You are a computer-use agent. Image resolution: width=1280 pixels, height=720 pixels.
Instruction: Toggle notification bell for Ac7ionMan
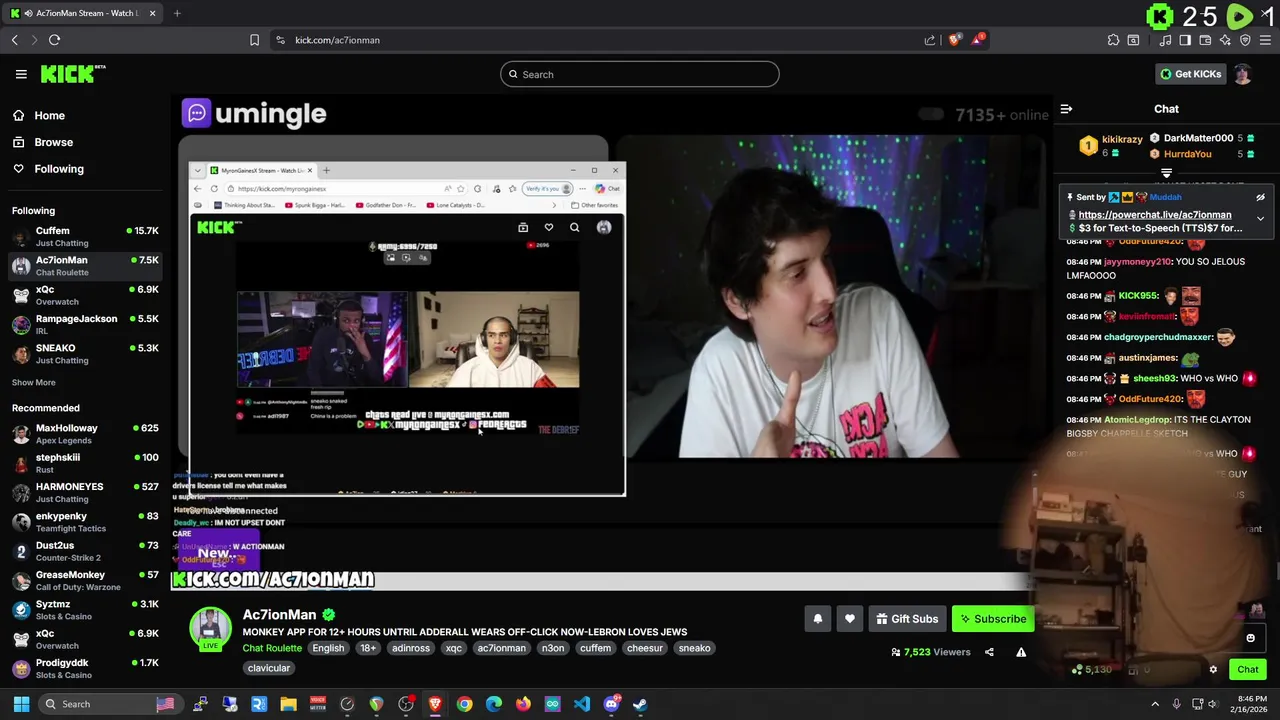click(818, 619)
